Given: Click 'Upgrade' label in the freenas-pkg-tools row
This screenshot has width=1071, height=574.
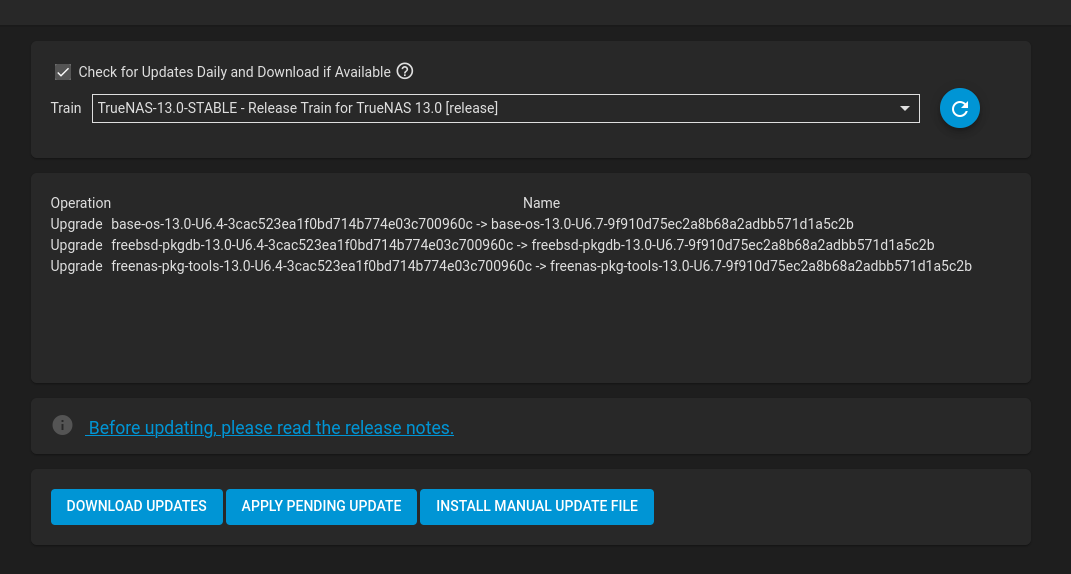Looking at the screenshot, I should (x=76, y=266).
